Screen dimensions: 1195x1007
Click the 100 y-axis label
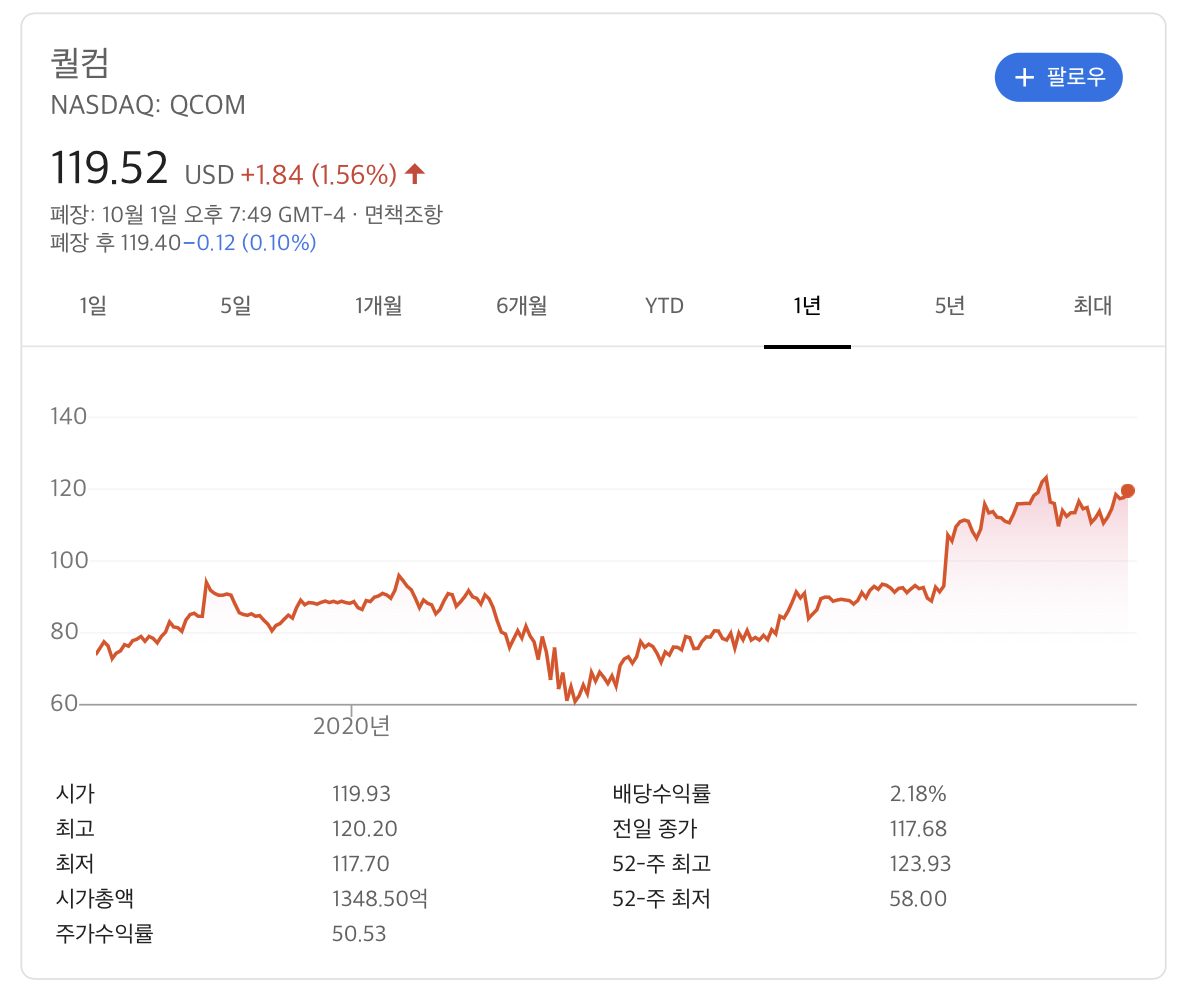pyautogui.click(x=69, y=560)
